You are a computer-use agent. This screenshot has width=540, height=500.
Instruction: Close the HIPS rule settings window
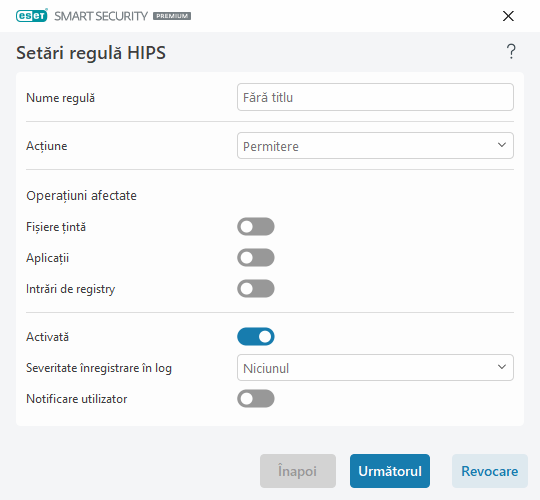[508, 16]
